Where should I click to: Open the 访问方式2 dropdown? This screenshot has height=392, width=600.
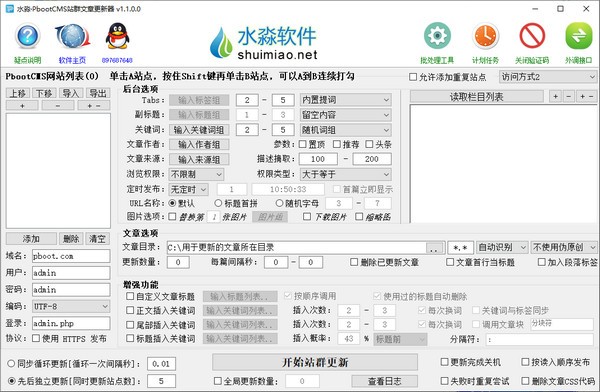548,77
